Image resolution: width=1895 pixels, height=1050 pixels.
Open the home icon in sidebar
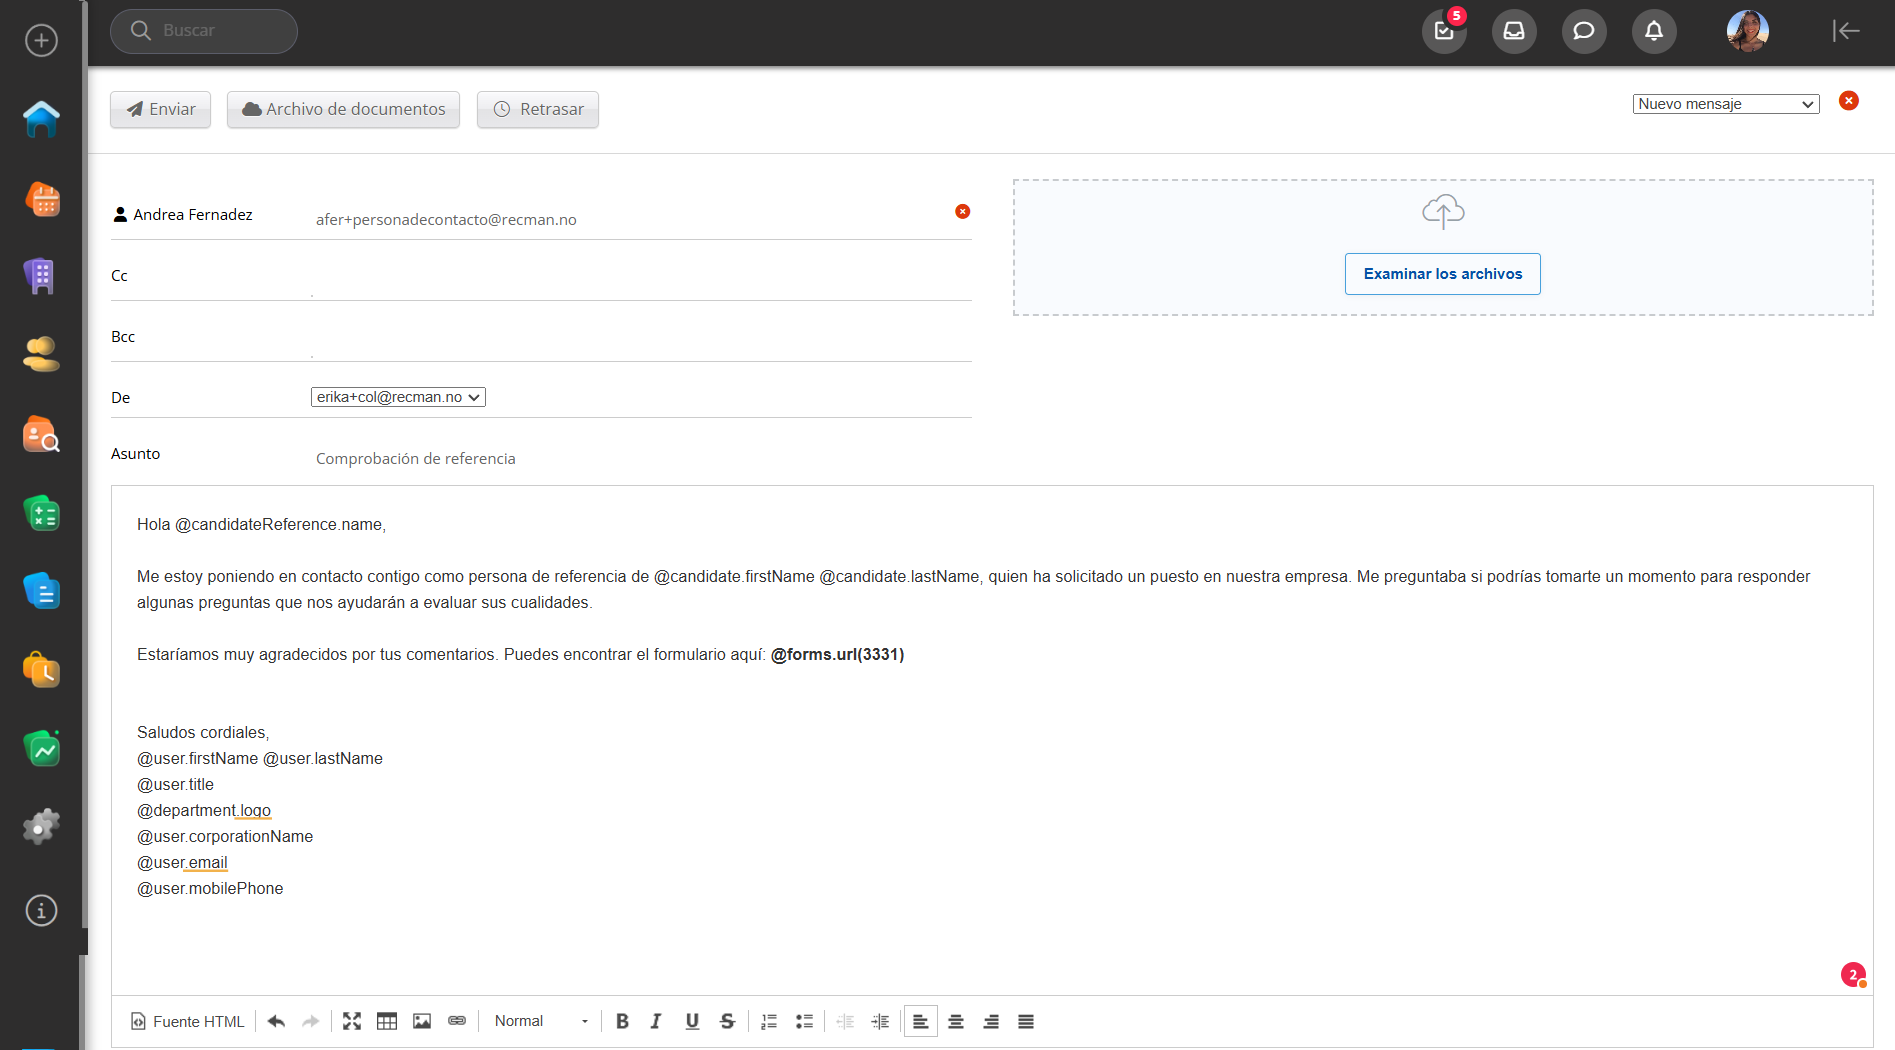tap(41, 120)
